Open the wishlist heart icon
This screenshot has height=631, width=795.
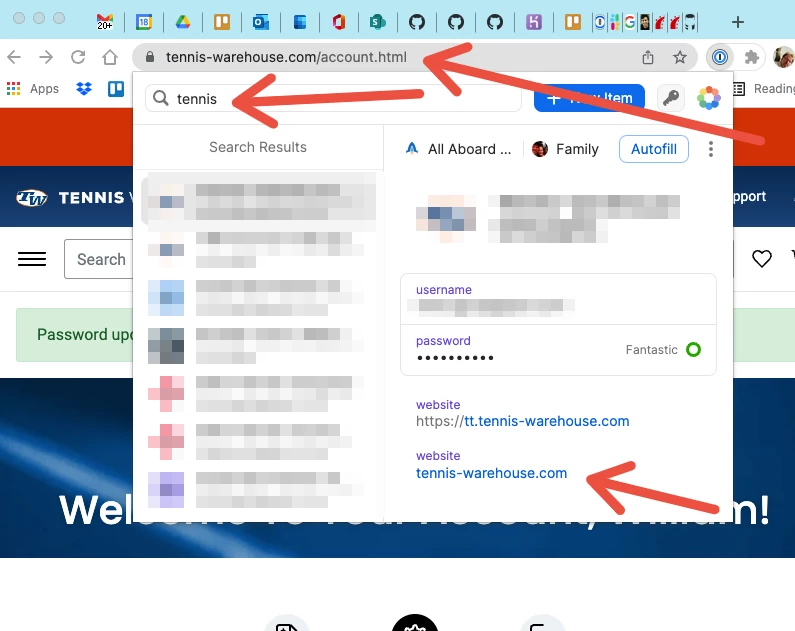(762, 259)
